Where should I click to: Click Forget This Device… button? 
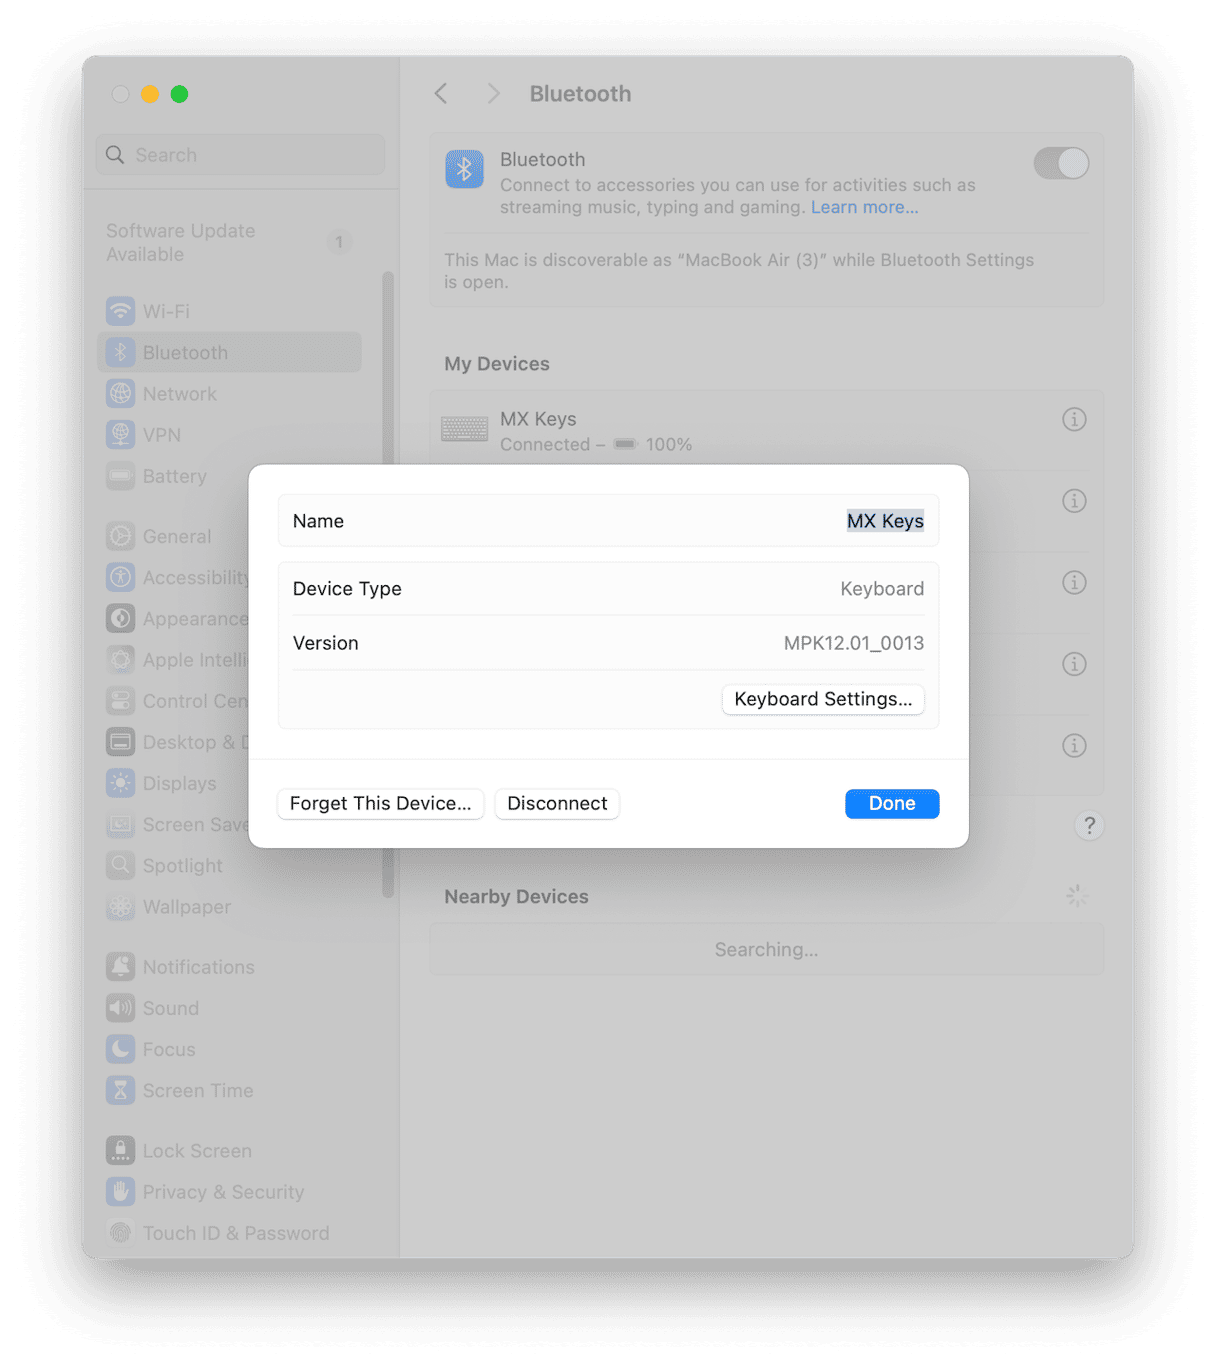380,804
